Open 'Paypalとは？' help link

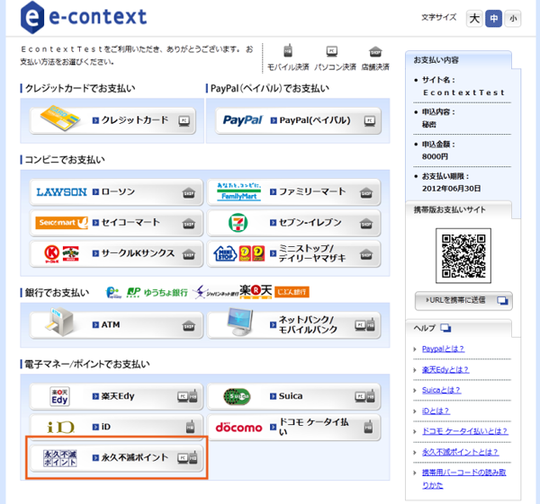pos(443,349)
